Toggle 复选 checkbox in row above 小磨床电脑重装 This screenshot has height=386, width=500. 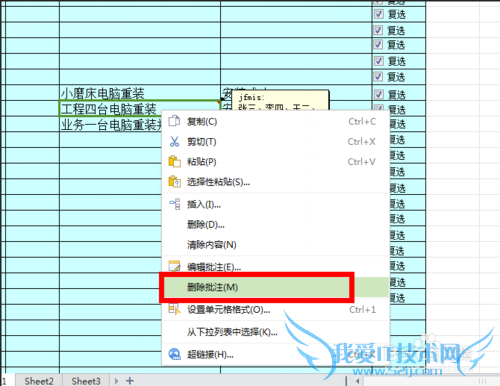point(378,77)
